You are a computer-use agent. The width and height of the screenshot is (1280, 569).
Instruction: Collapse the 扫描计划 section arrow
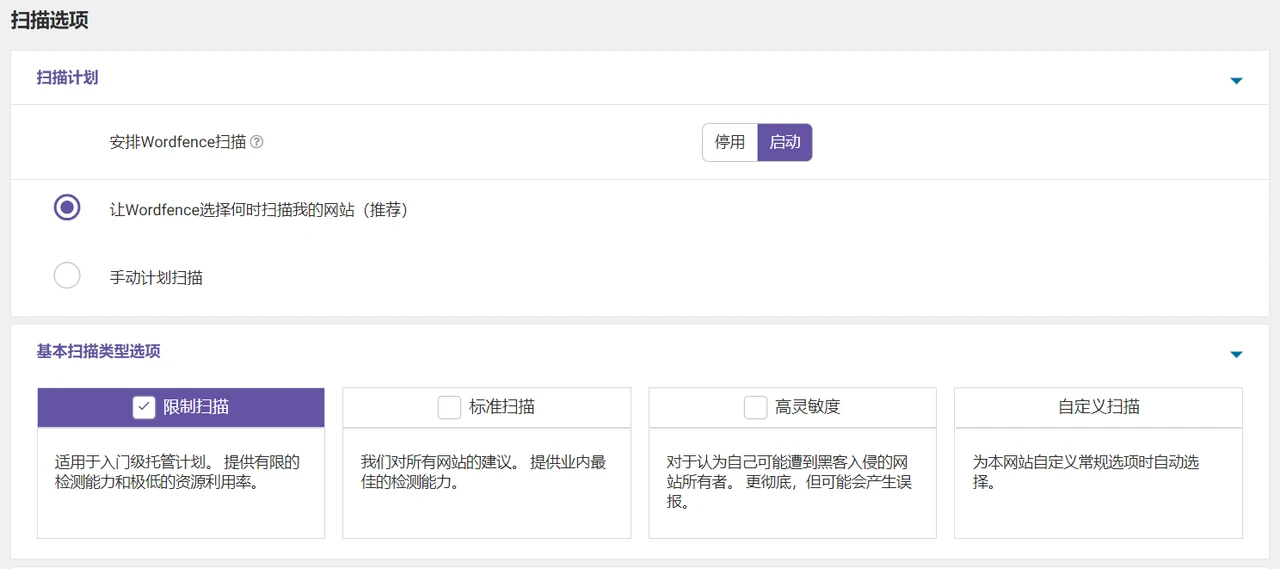(x=1236, y=80)
